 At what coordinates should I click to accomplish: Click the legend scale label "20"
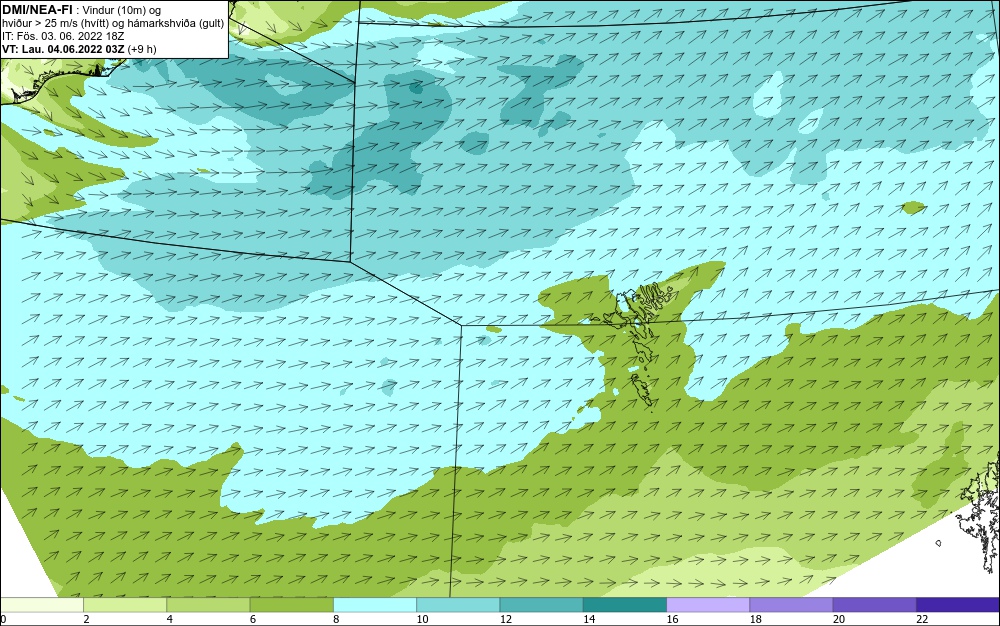click(839, 620)
